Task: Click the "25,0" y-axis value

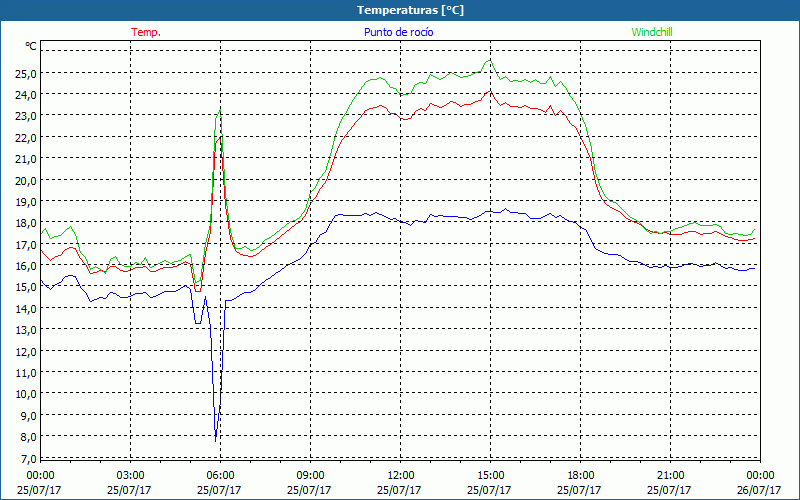Action: (x=26, y=73)
